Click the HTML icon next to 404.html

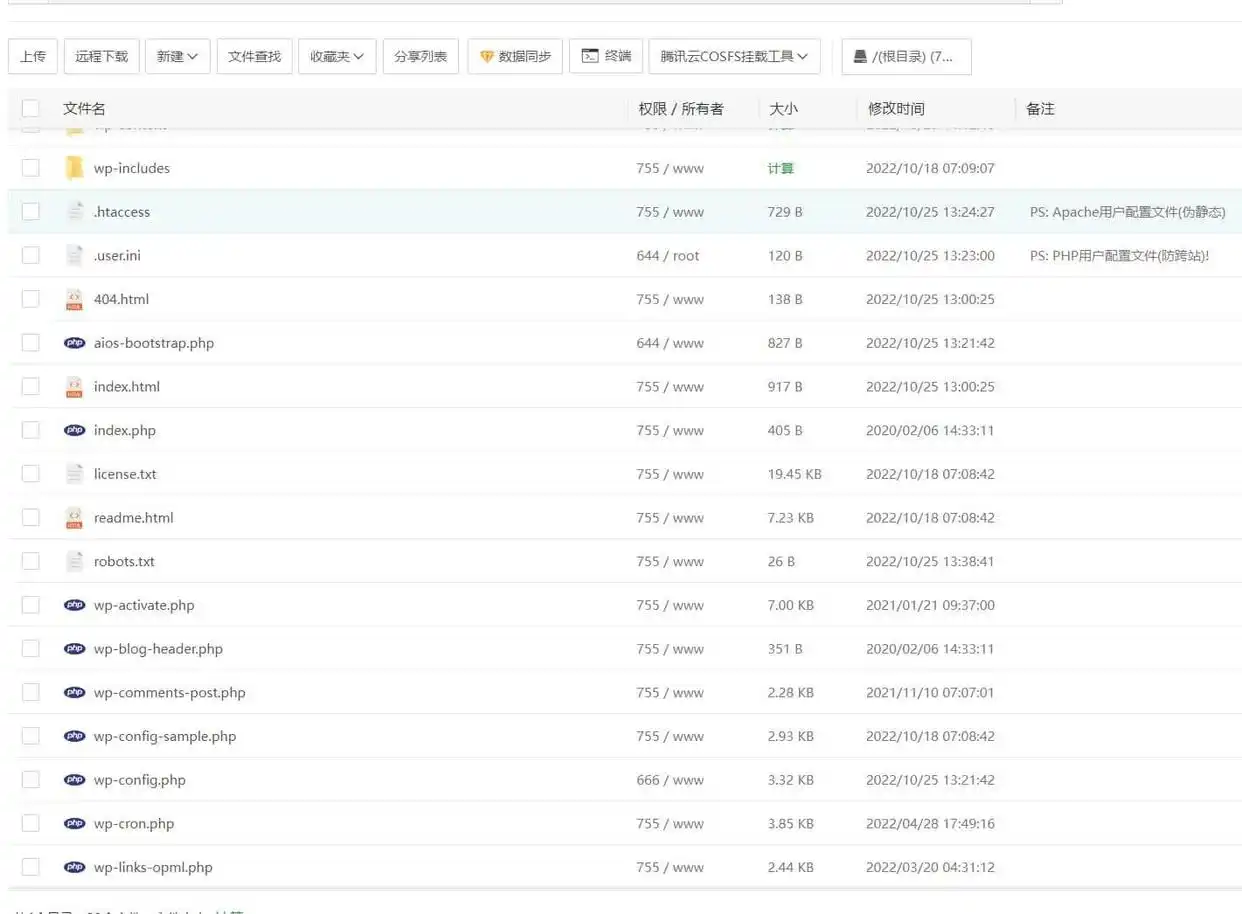click(74, 299)
